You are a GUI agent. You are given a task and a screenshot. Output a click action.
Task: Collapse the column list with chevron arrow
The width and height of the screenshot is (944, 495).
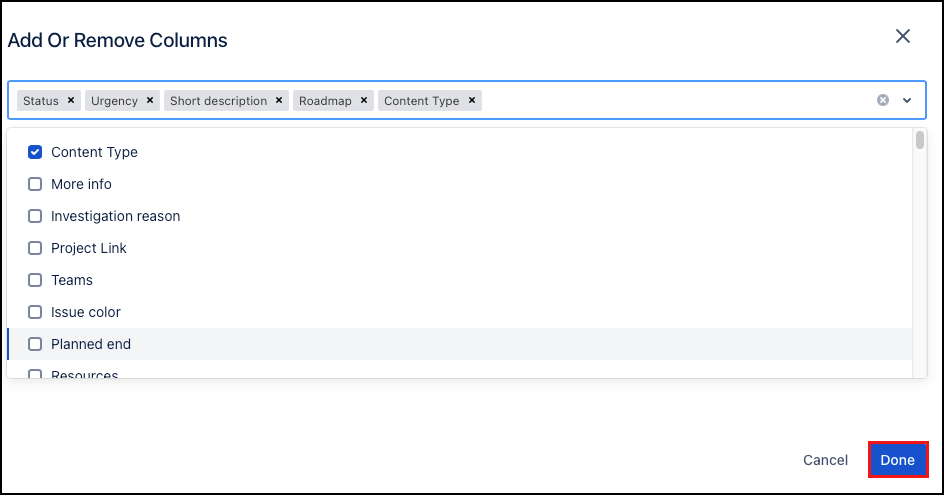pyautogui.click(x=907, y=101)
